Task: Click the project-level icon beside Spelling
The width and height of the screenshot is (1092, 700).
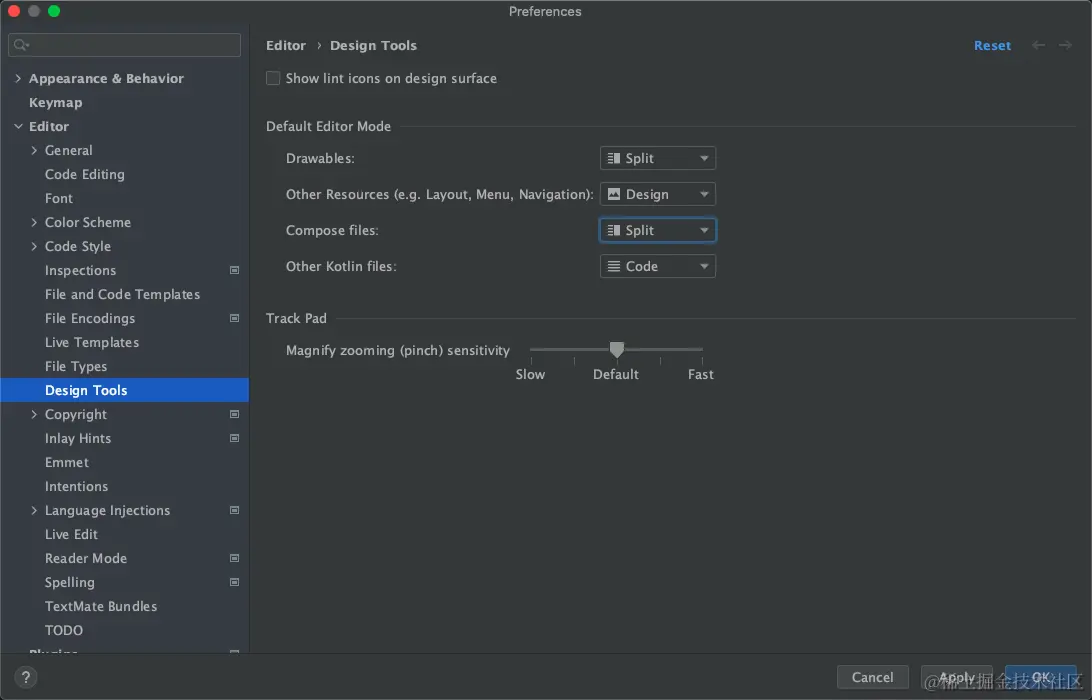Action: click(235, 582)
